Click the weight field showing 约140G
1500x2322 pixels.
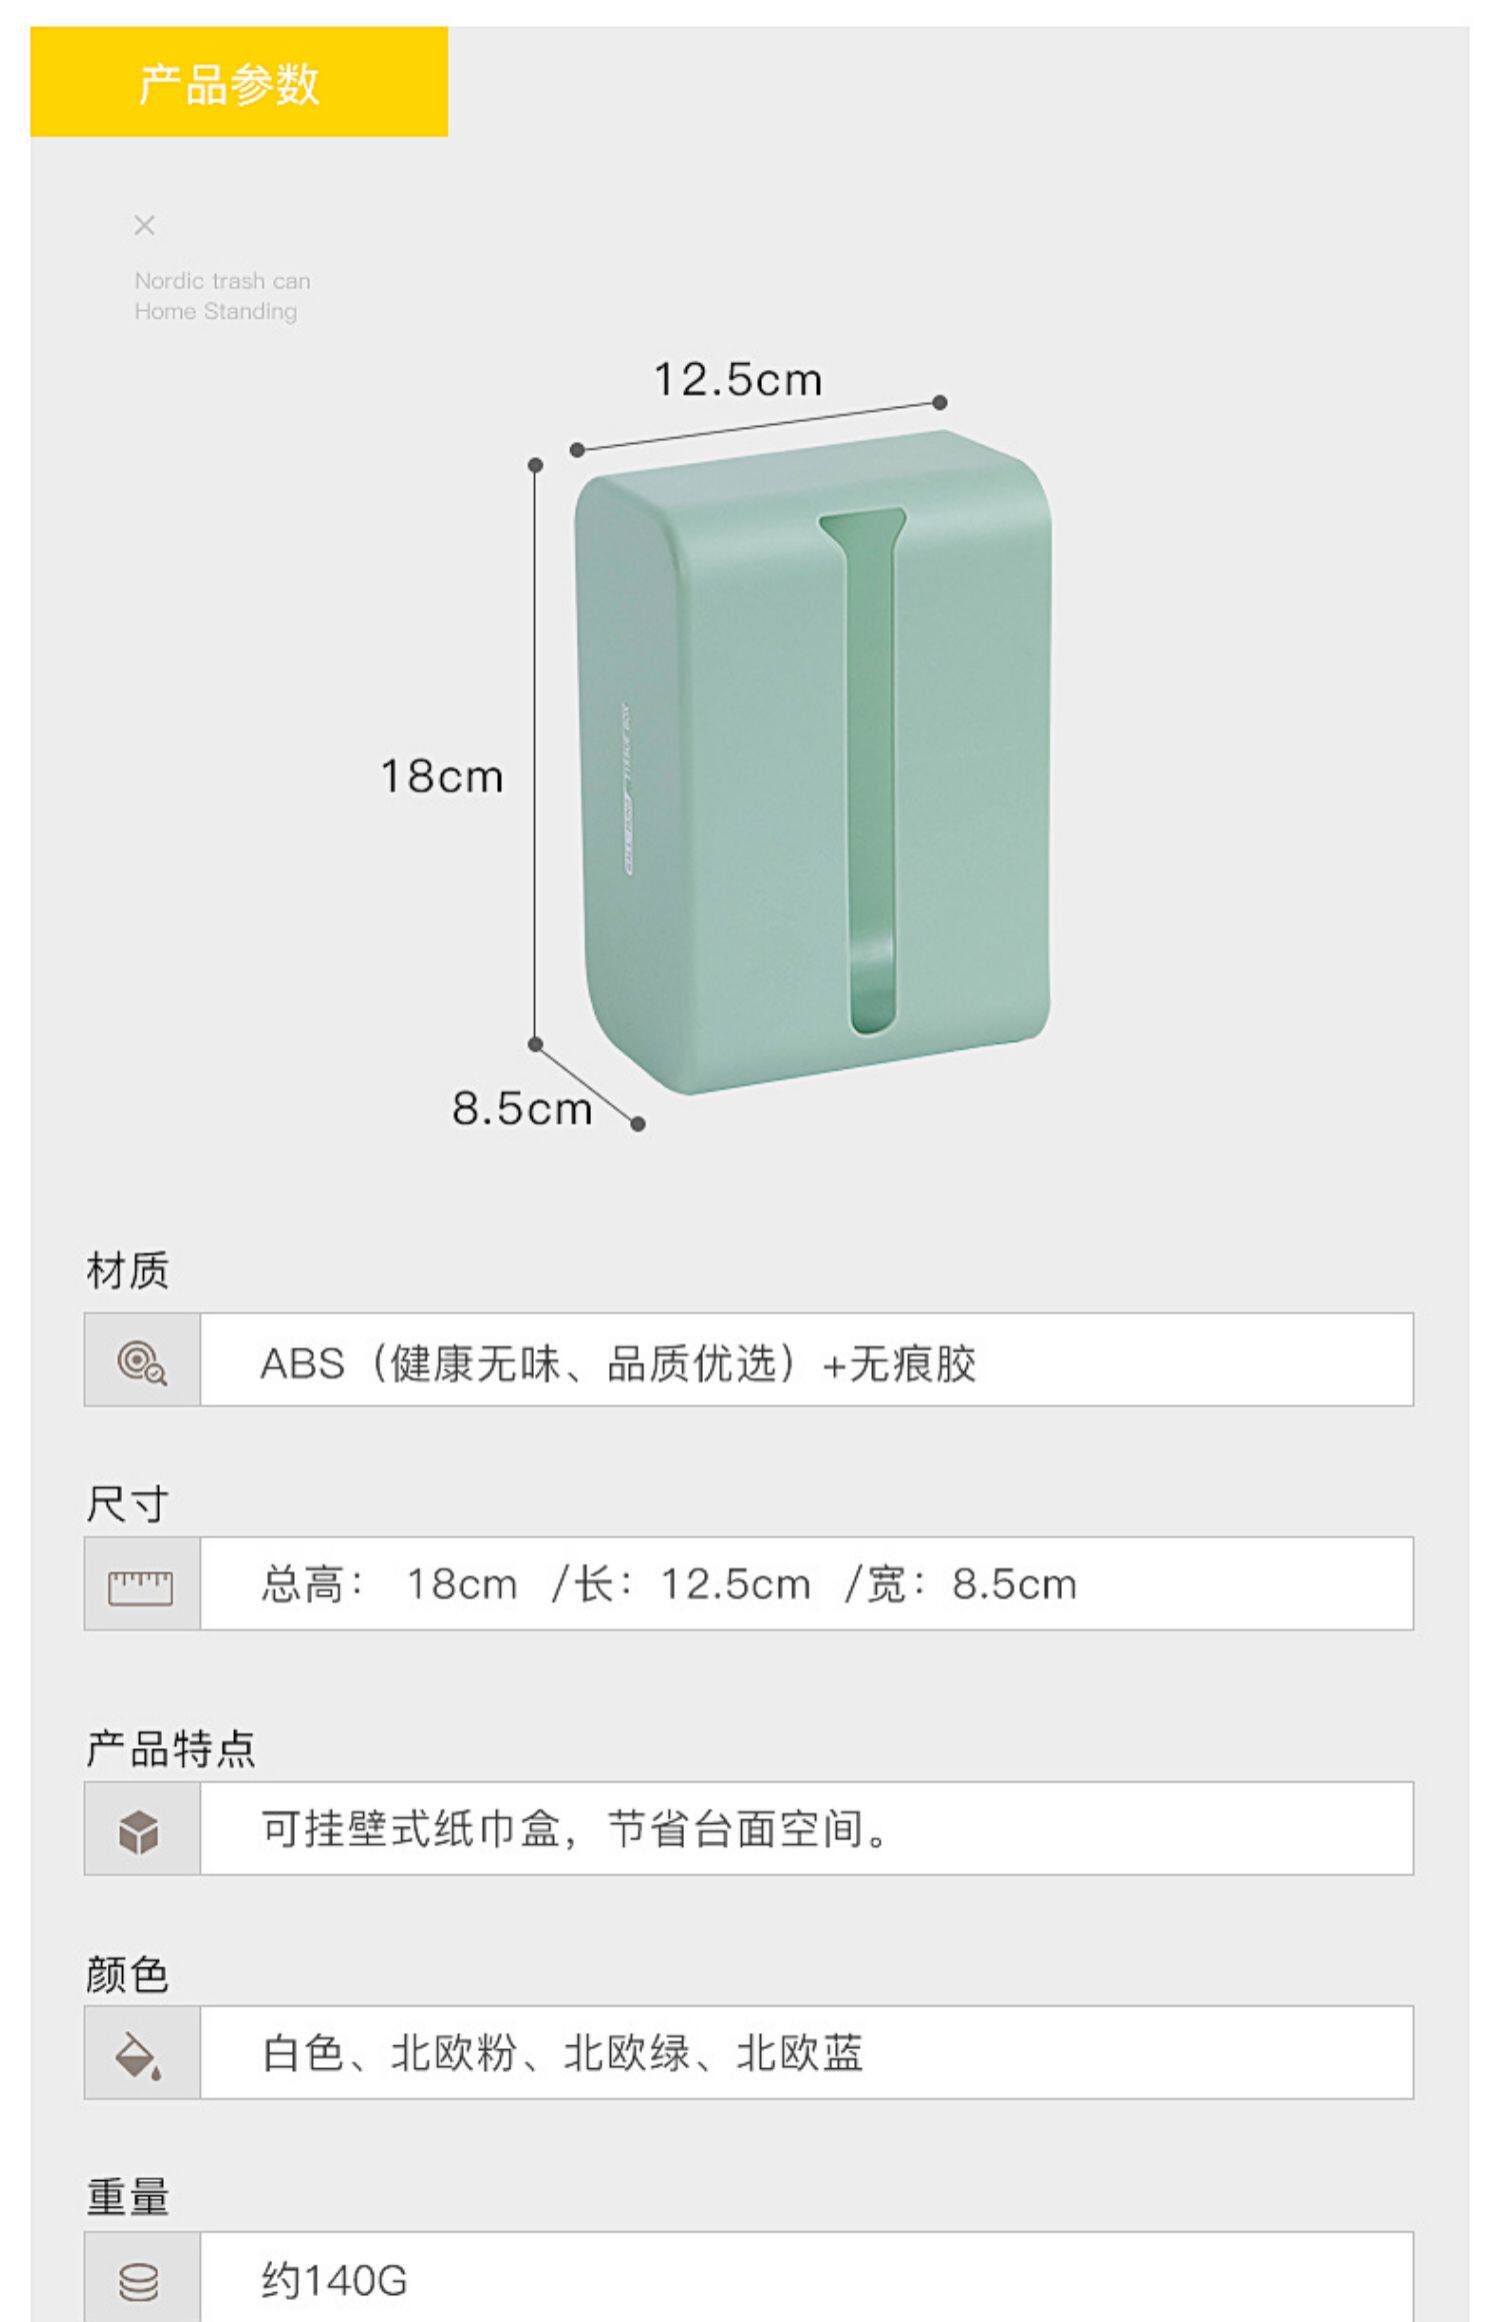pyautogui.click(x=806, y=2281)
